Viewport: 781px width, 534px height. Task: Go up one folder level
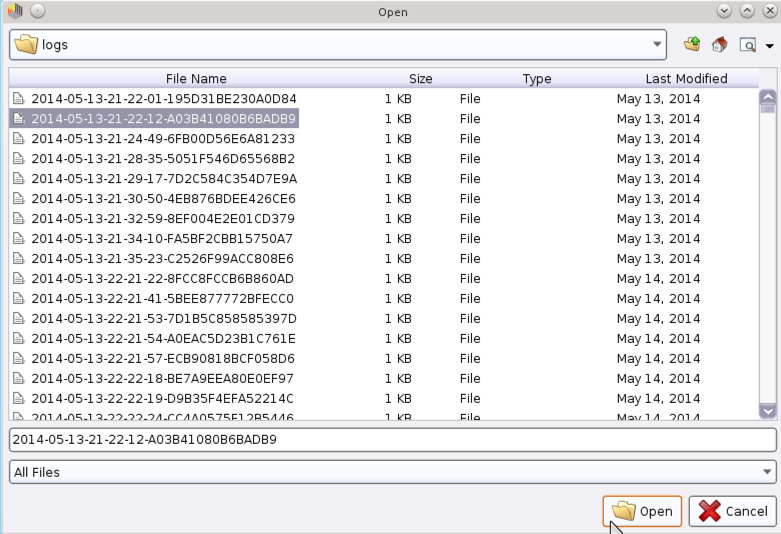pyautogui.click(x=692, y=44)
